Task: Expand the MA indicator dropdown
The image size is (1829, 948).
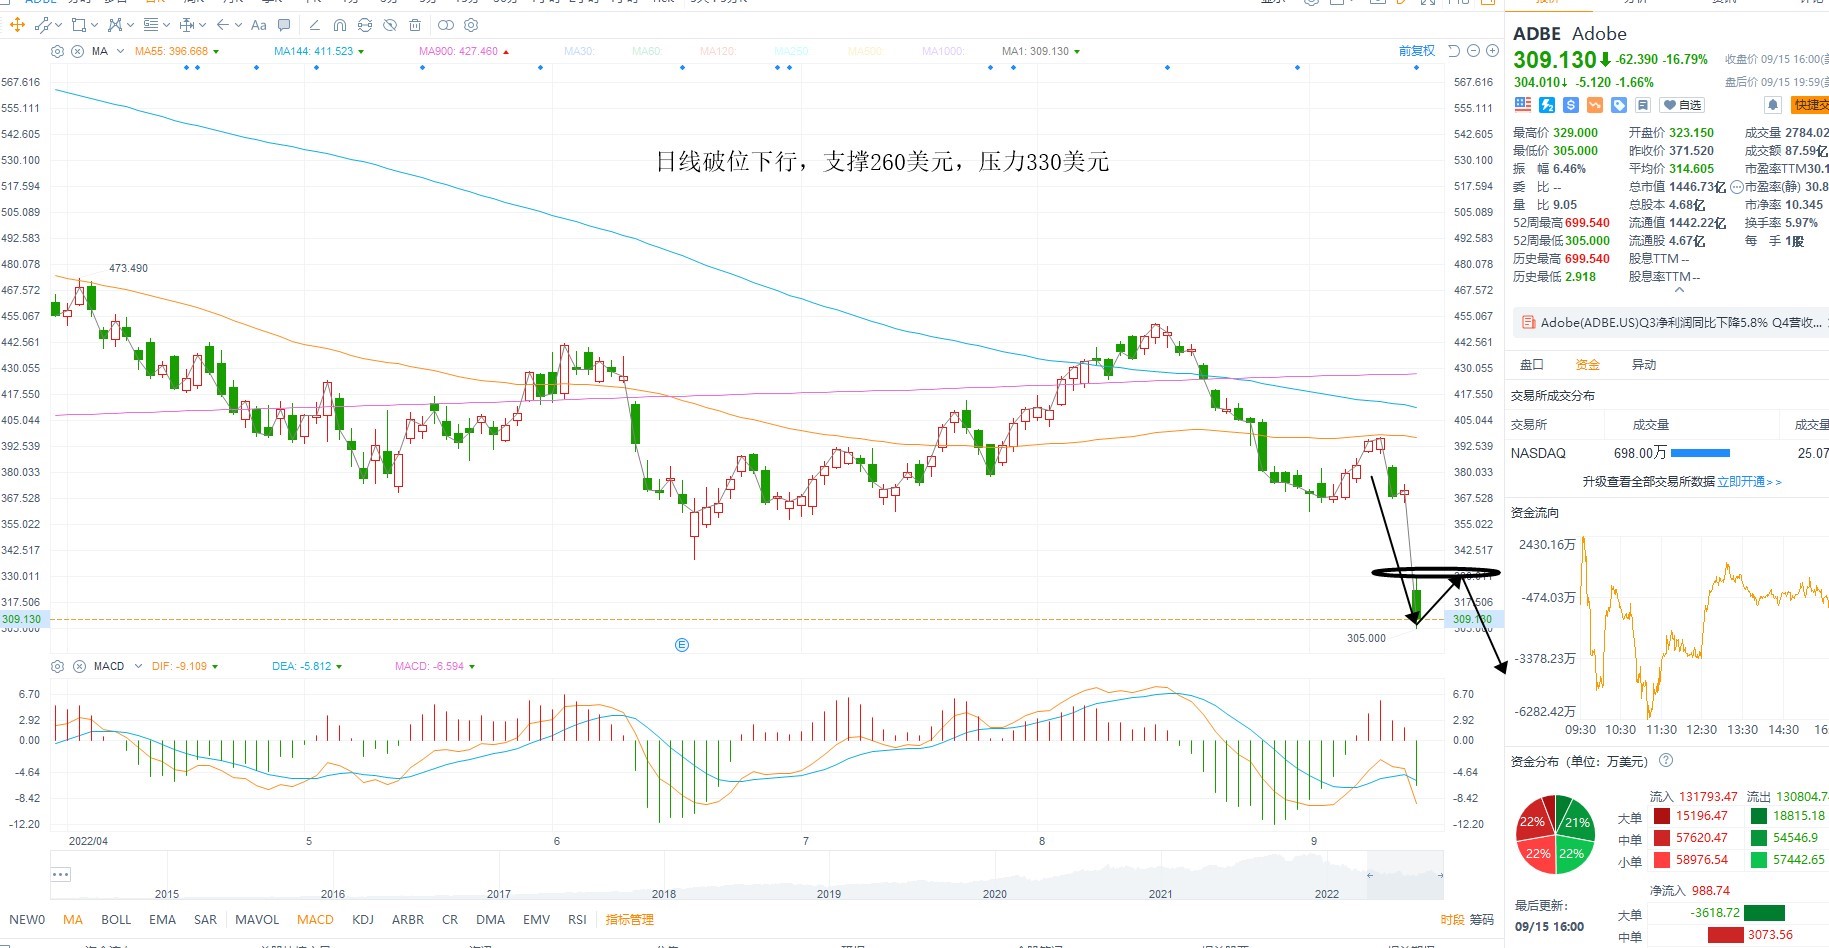Action: [121, 51]
